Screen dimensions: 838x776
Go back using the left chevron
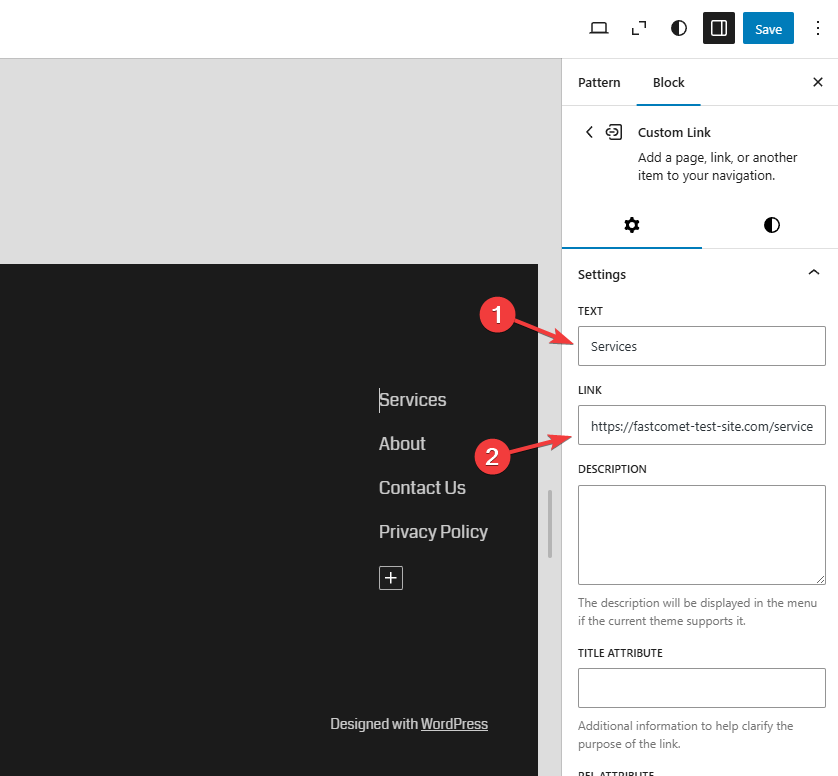589,132
